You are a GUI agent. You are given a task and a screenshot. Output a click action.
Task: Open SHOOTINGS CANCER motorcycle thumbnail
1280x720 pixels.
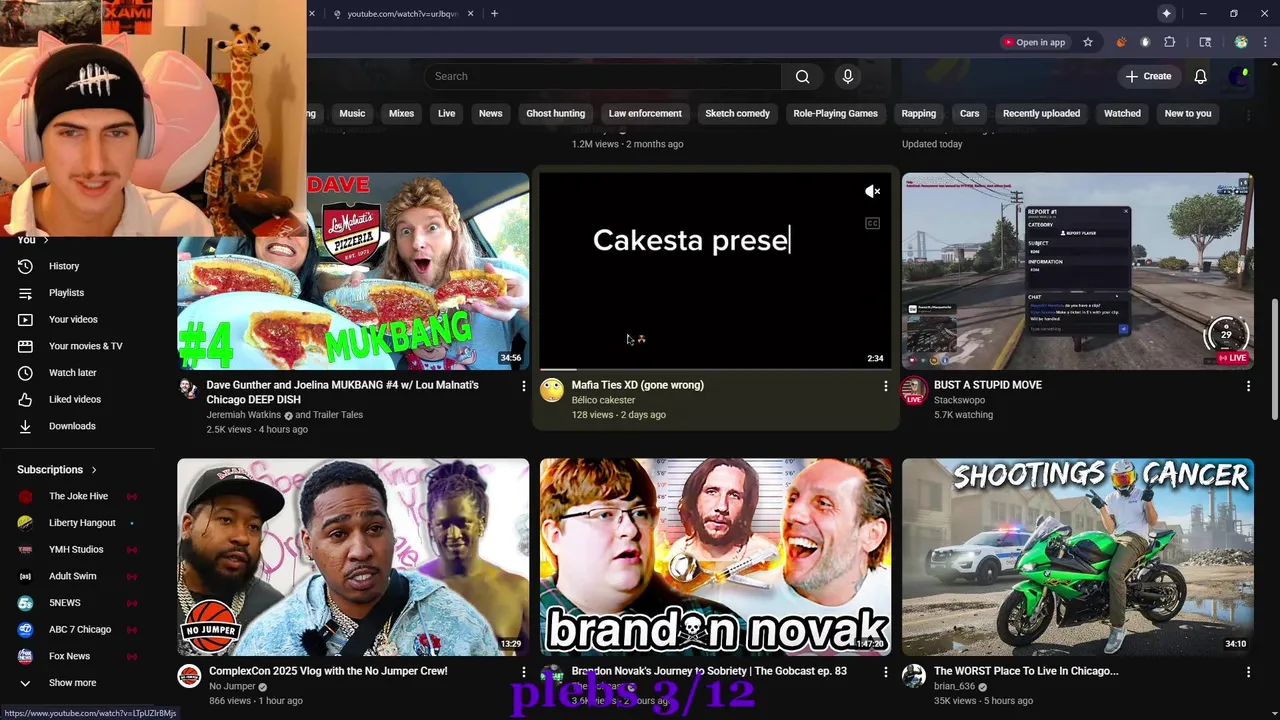(1077, 557)
